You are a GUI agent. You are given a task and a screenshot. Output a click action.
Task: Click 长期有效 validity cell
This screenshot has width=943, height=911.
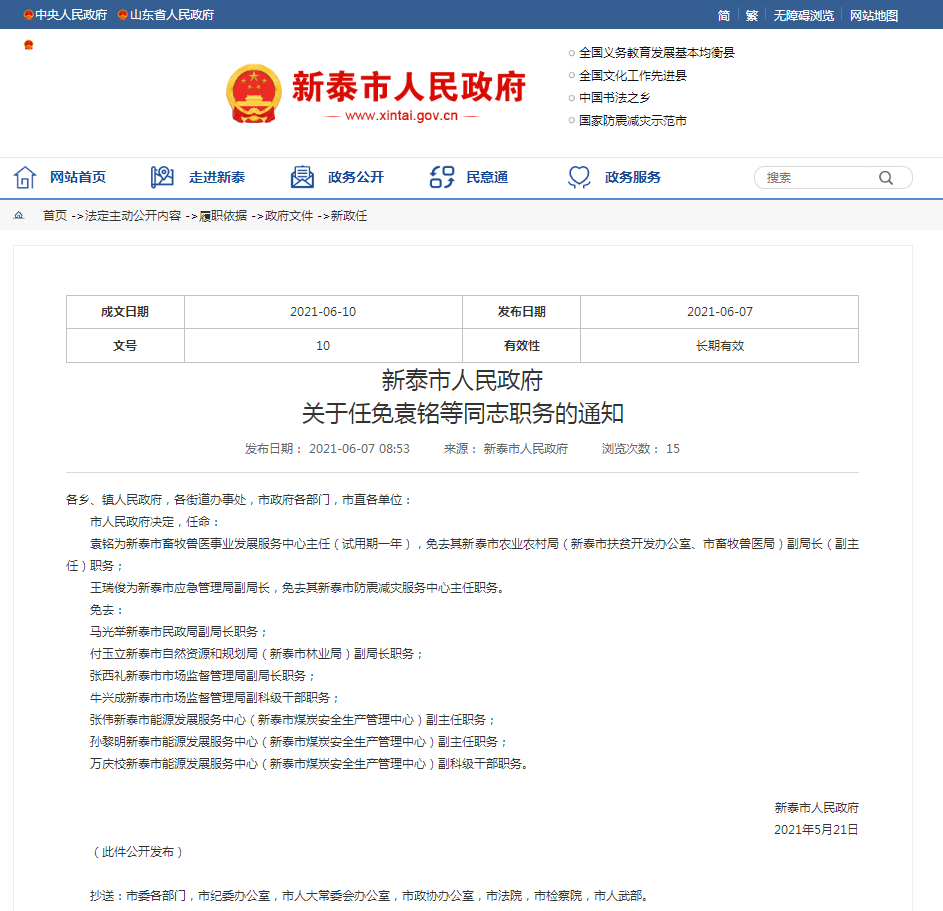pyautogui.click(x=719, y=346)
